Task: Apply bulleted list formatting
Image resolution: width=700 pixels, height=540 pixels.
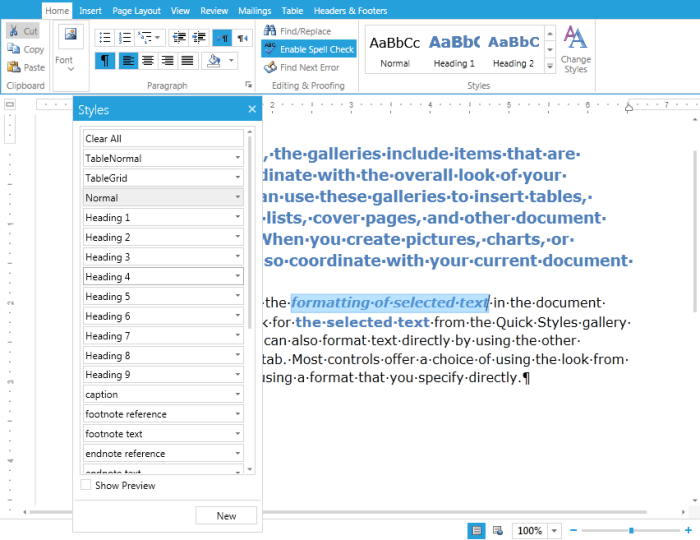Action: (104, 38)
